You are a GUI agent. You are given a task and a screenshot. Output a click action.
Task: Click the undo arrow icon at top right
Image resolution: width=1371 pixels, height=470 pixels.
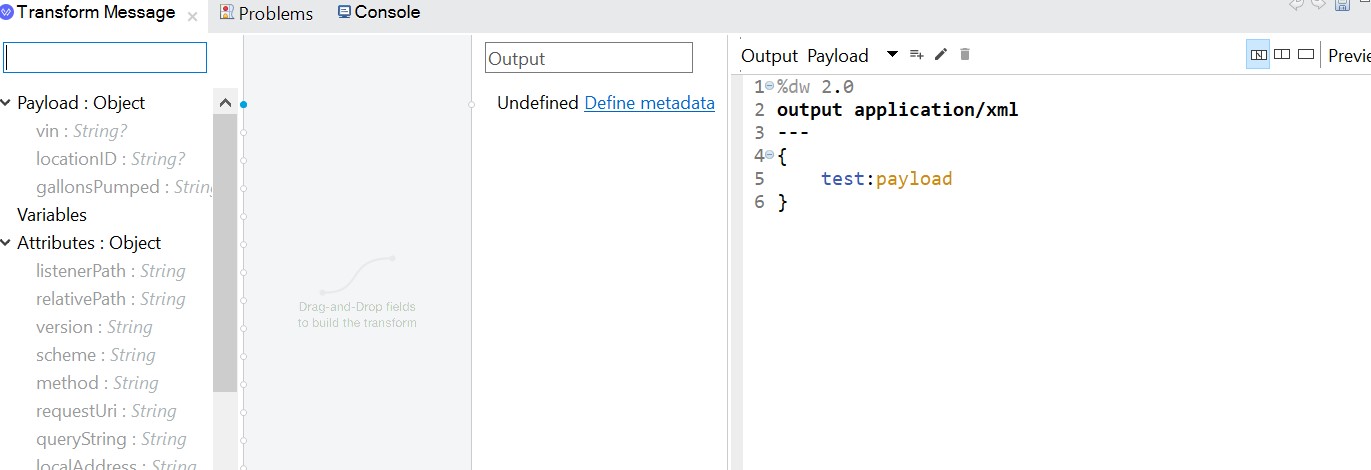click(x=1297, y=5)
